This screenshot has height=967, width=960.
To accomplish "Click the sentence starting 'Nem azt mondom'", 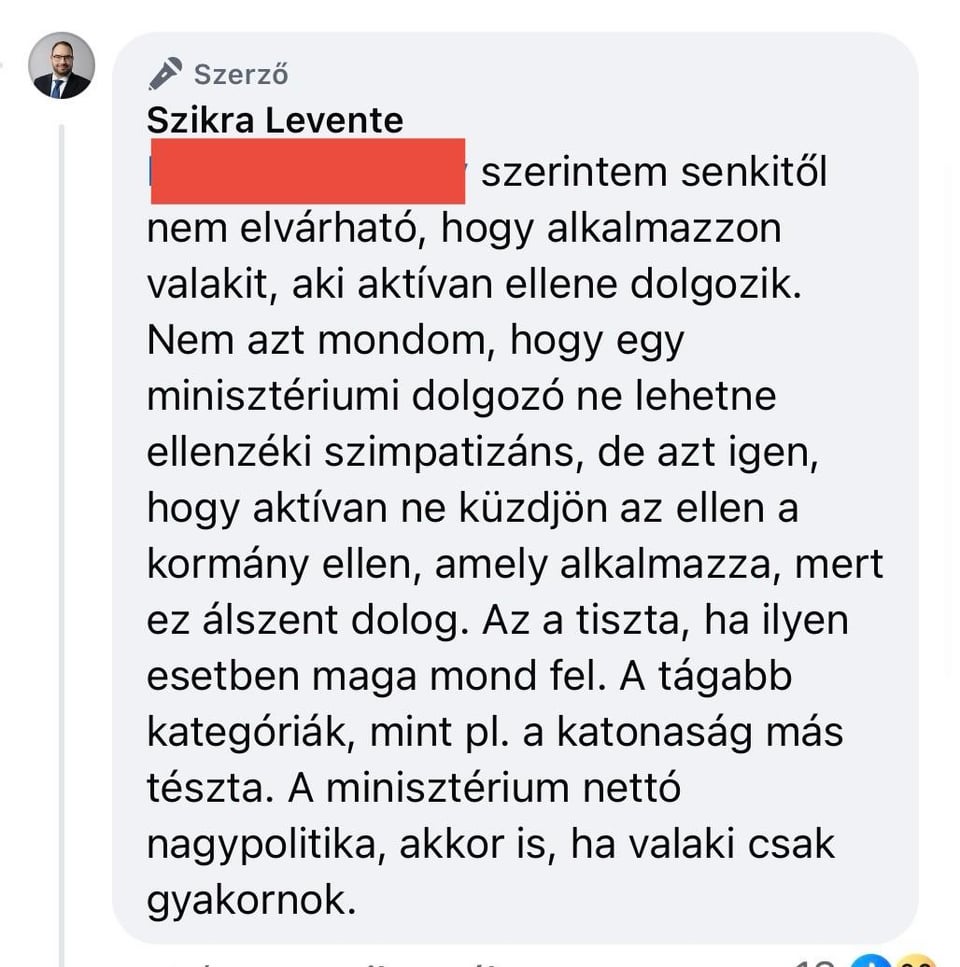I will tap(416, 340).
